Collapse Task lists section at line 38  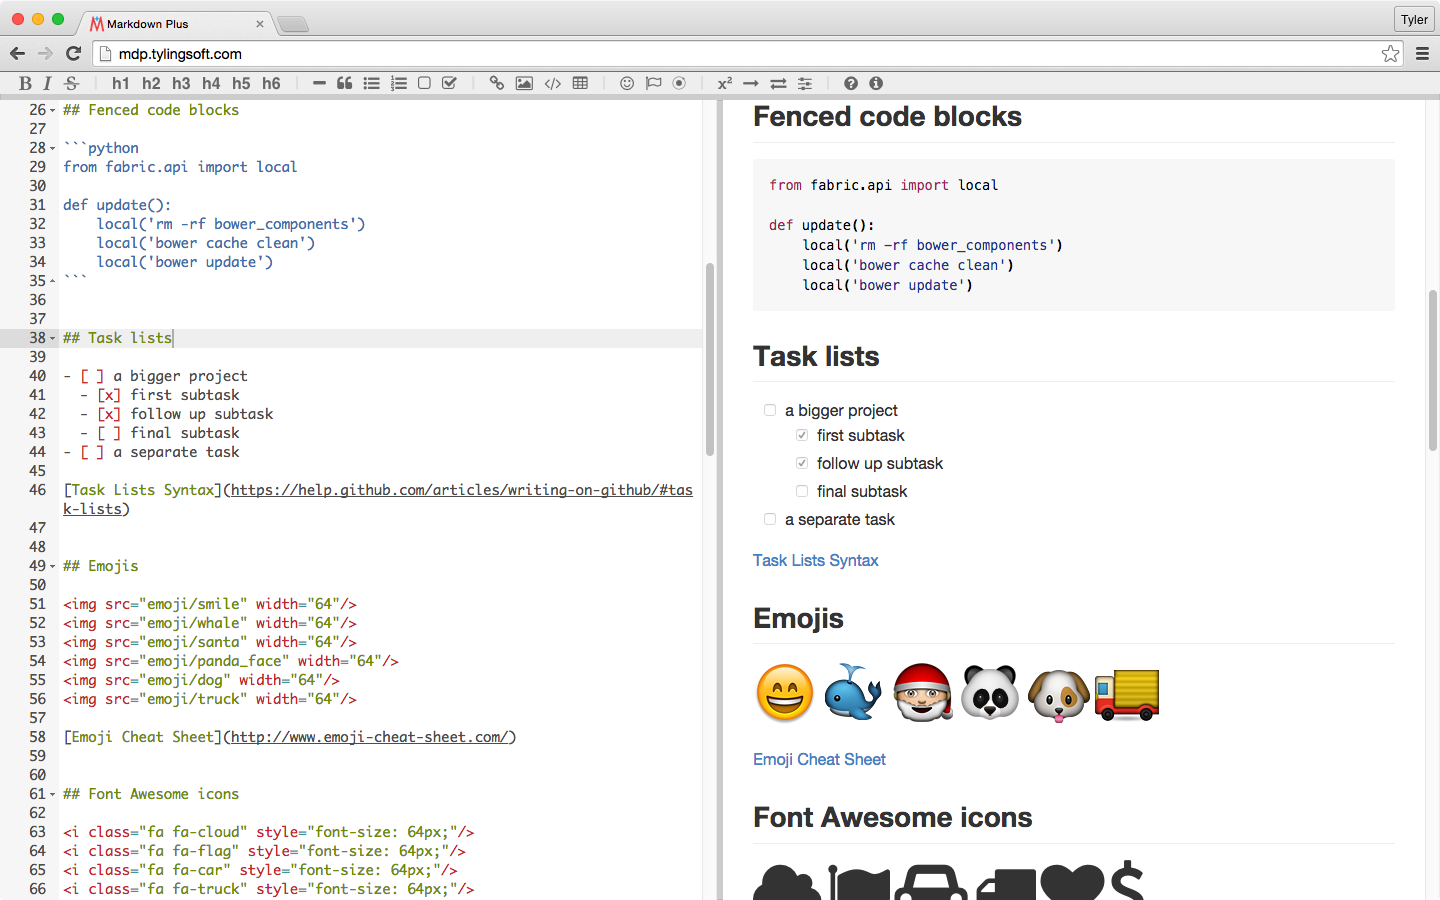[x=53, y=338]
